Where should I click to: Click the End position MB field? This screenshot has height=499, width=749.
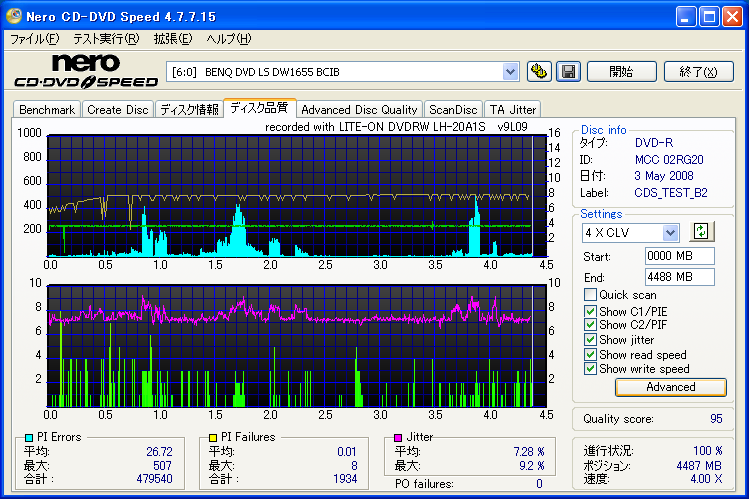pyautogui.click(x=679, y=277)
